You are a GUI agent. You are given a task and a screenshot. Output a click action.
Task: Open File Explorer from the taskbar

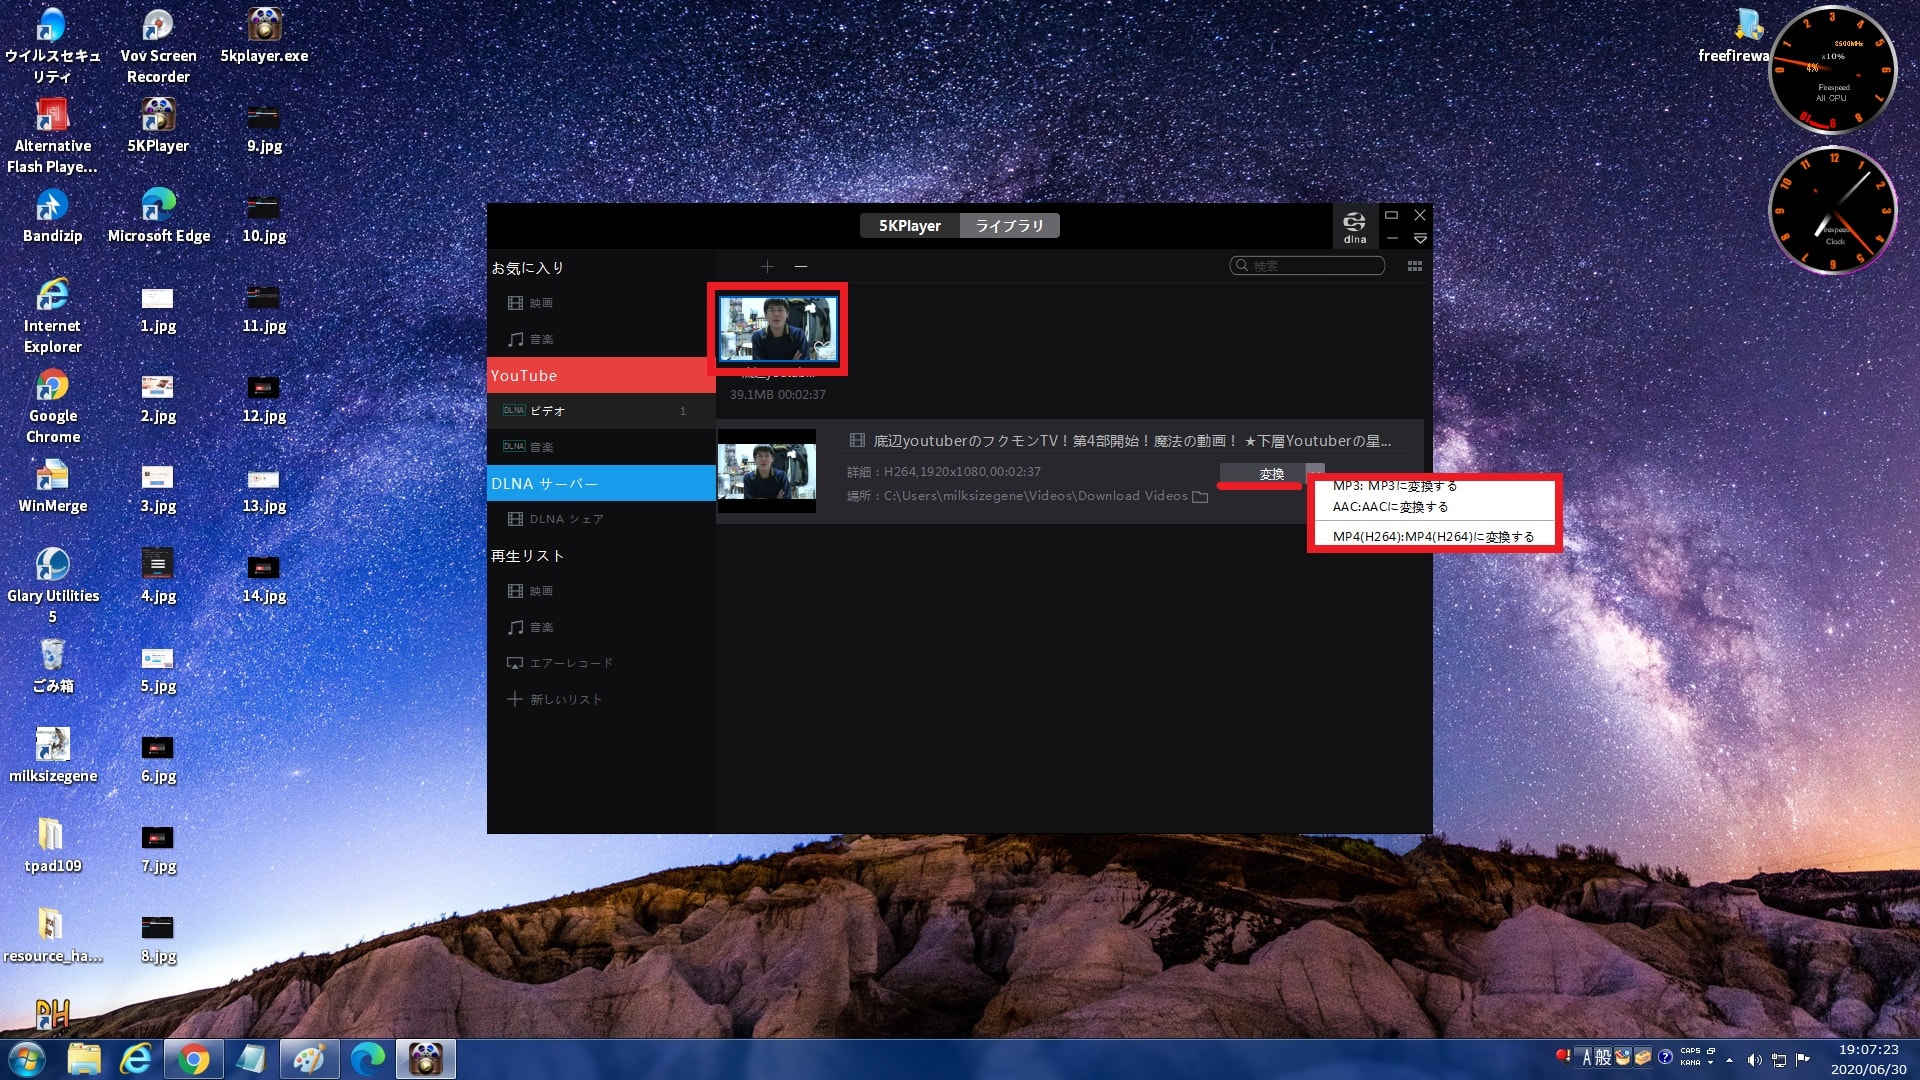point(85,1059)
